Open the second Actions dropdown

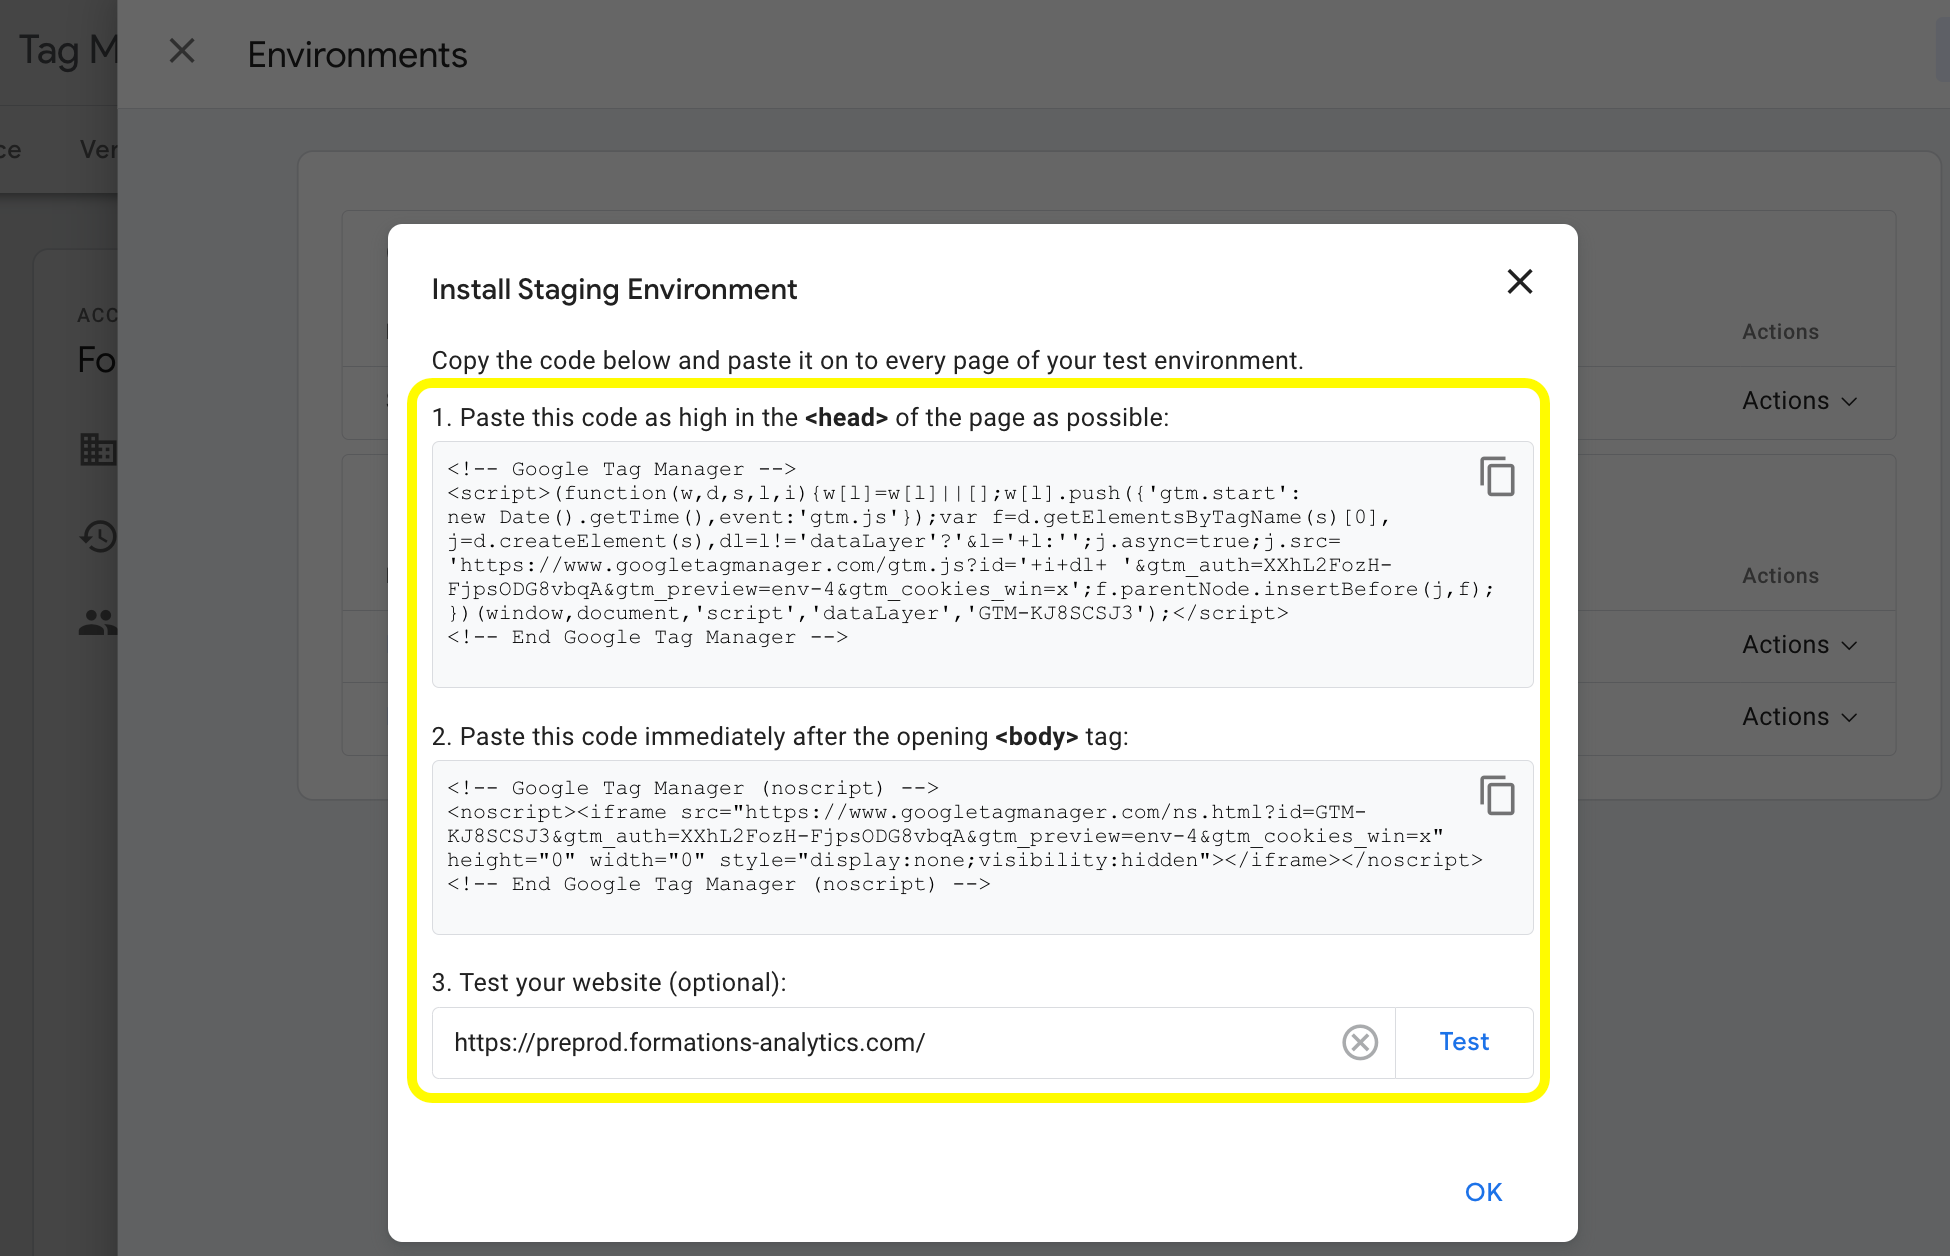[x=1798, y=645]
